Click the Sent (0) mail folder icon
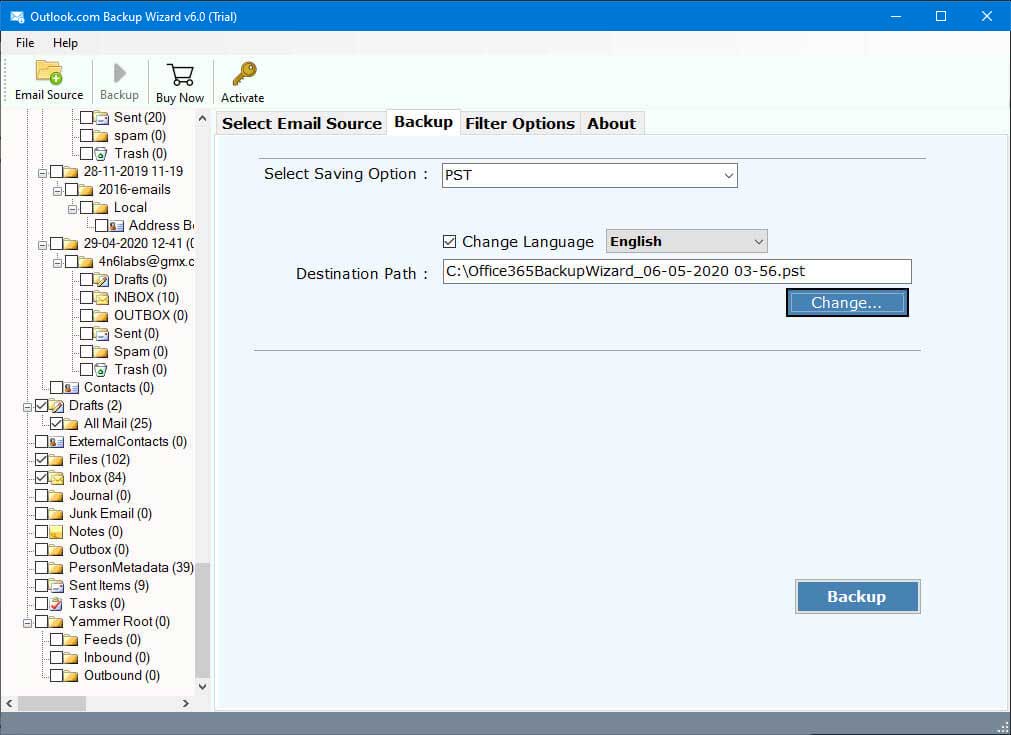The height and width of the screenshot is (735, 1011). click(101, 334)
